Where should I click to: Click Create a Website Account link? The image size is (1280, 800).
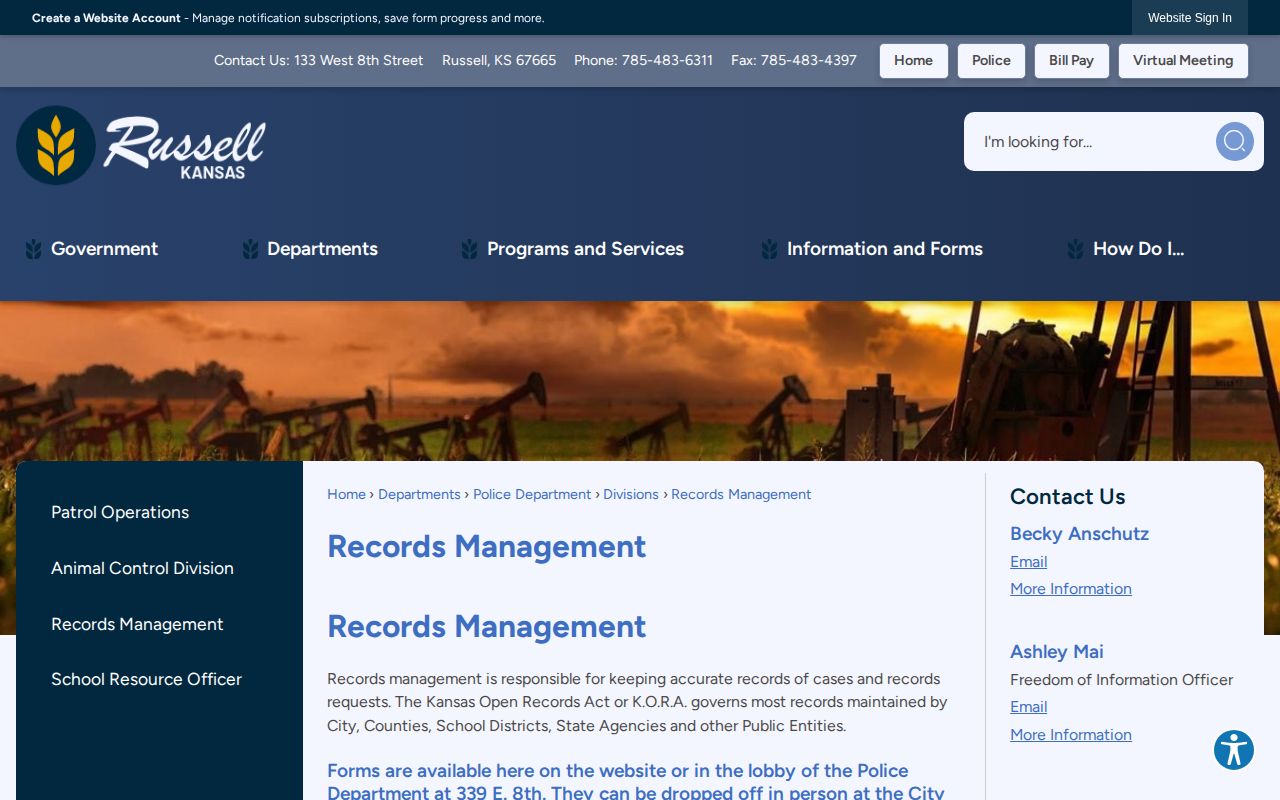[106, 18]
